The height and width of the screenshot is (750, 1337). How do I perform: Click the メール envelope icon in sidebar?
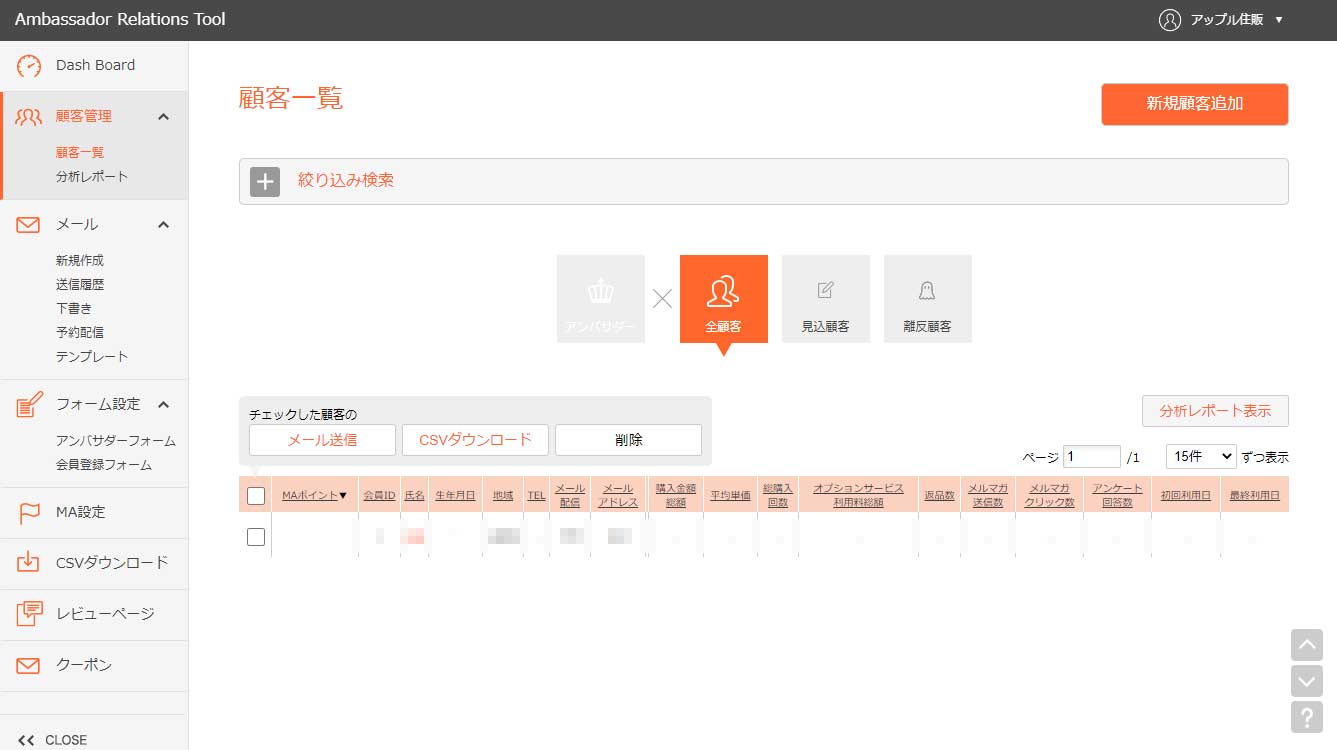tap(29, 225)
